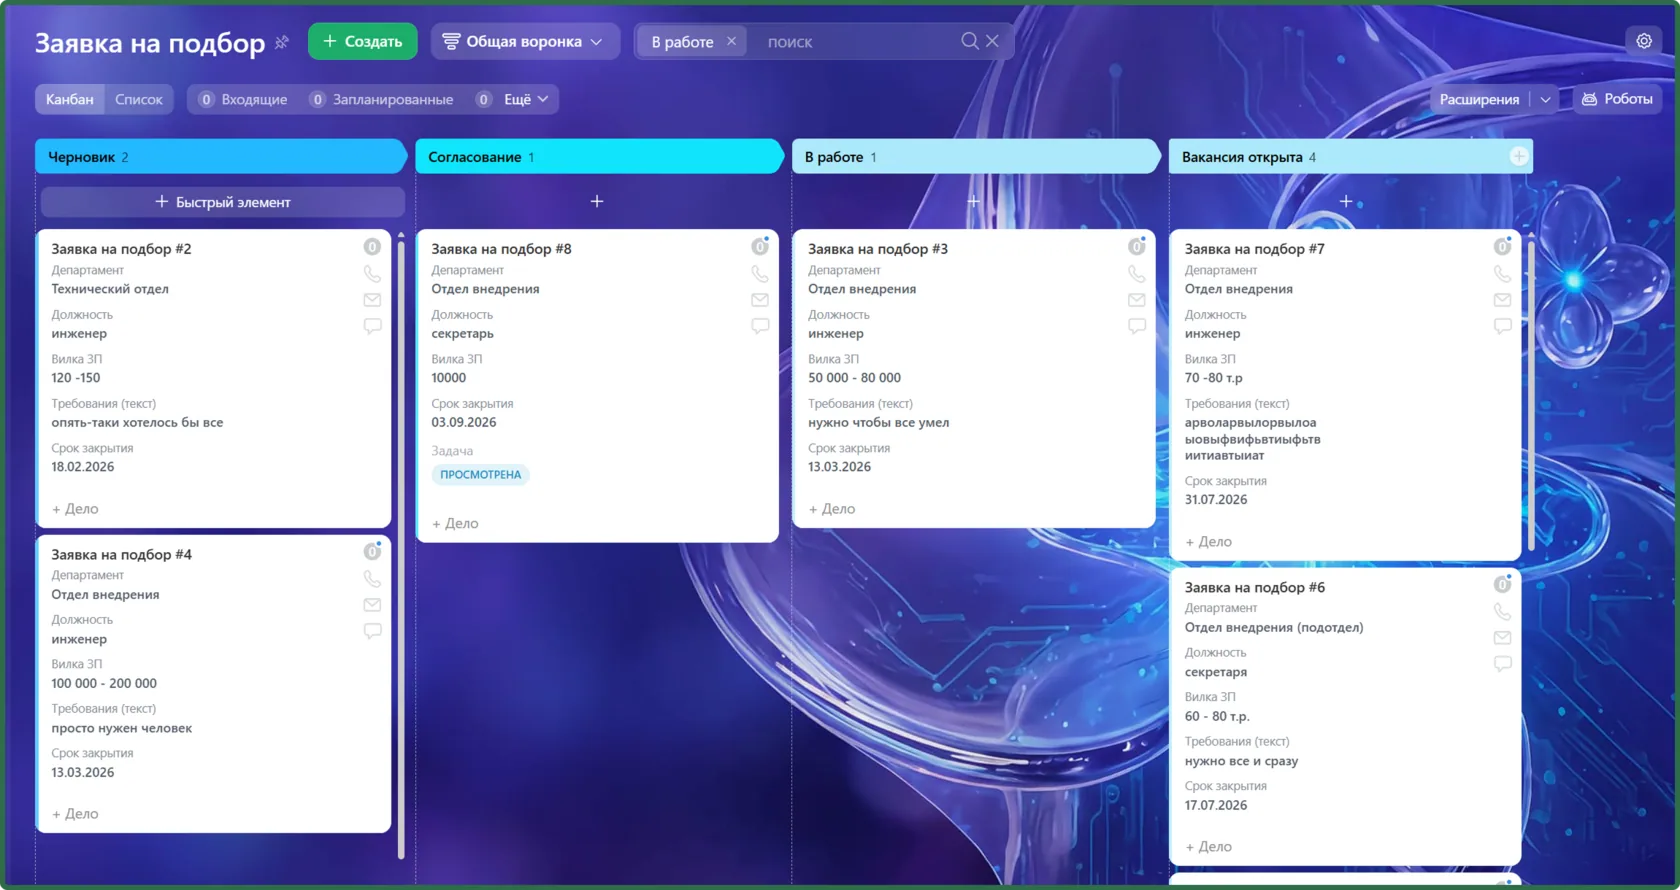Click email icon on Заявка на подбор #6
The width and height of the screenshot is (1680, 890).
pyautogui.click(x=1502, y=638)
